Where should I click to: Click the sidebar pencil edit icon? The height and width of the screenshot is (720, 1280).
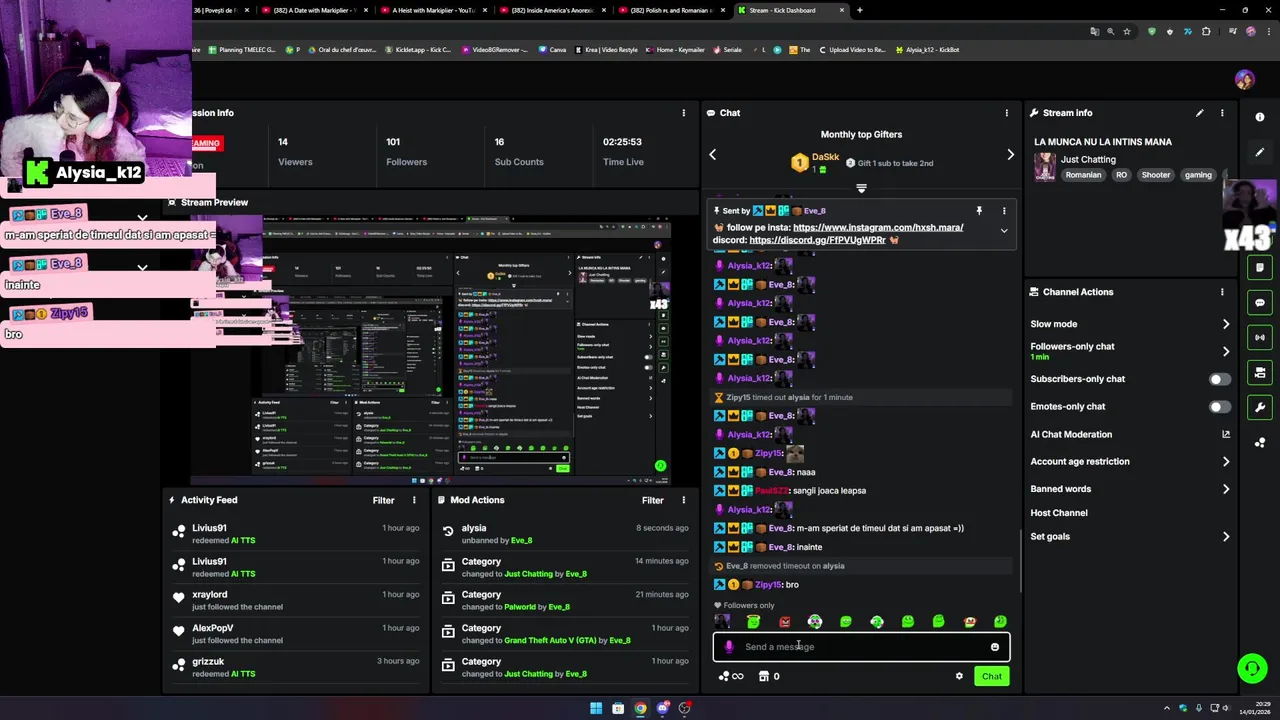(1260, 152)
